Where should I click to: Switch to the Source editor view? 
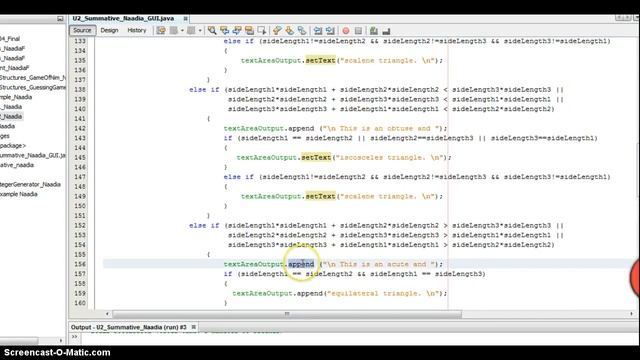(x=82, y=30)
